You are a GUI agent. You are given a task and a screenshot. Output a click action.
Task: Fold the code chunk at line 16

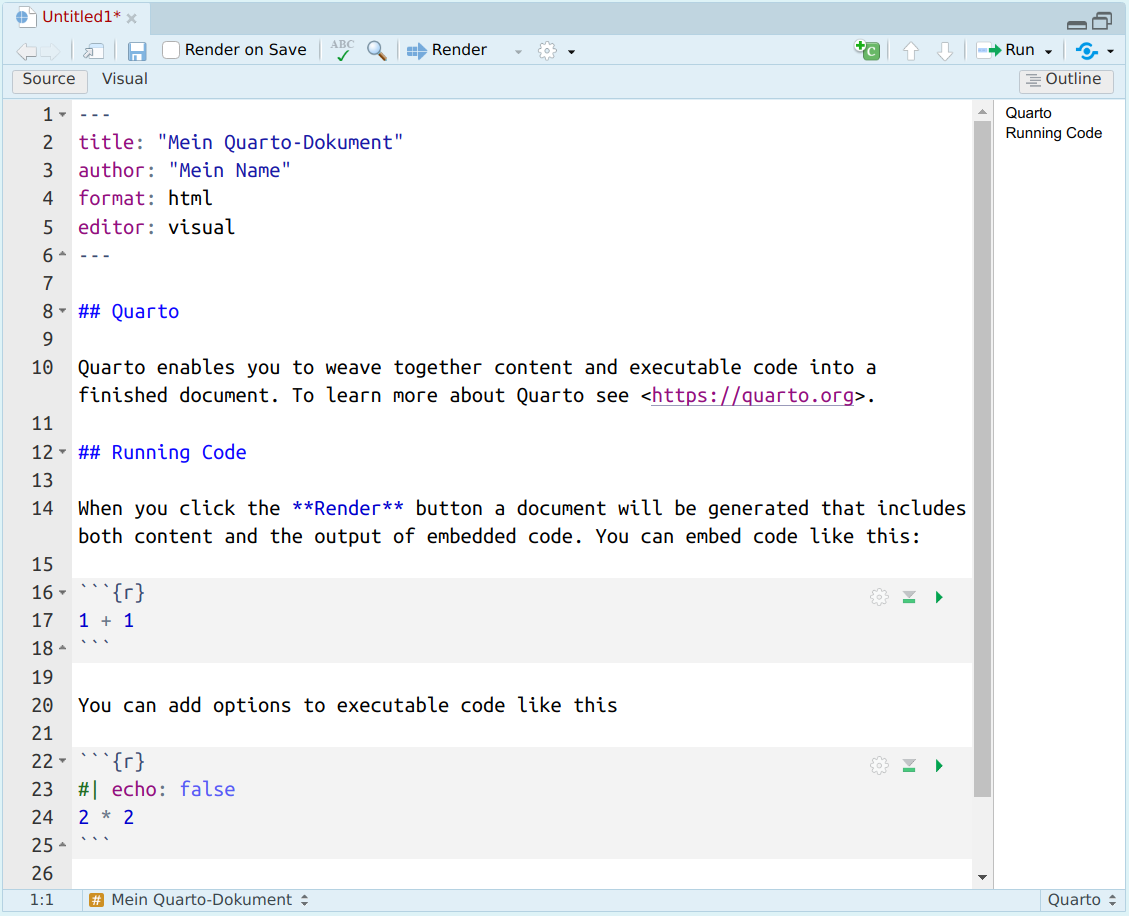(x=63, y=593)
